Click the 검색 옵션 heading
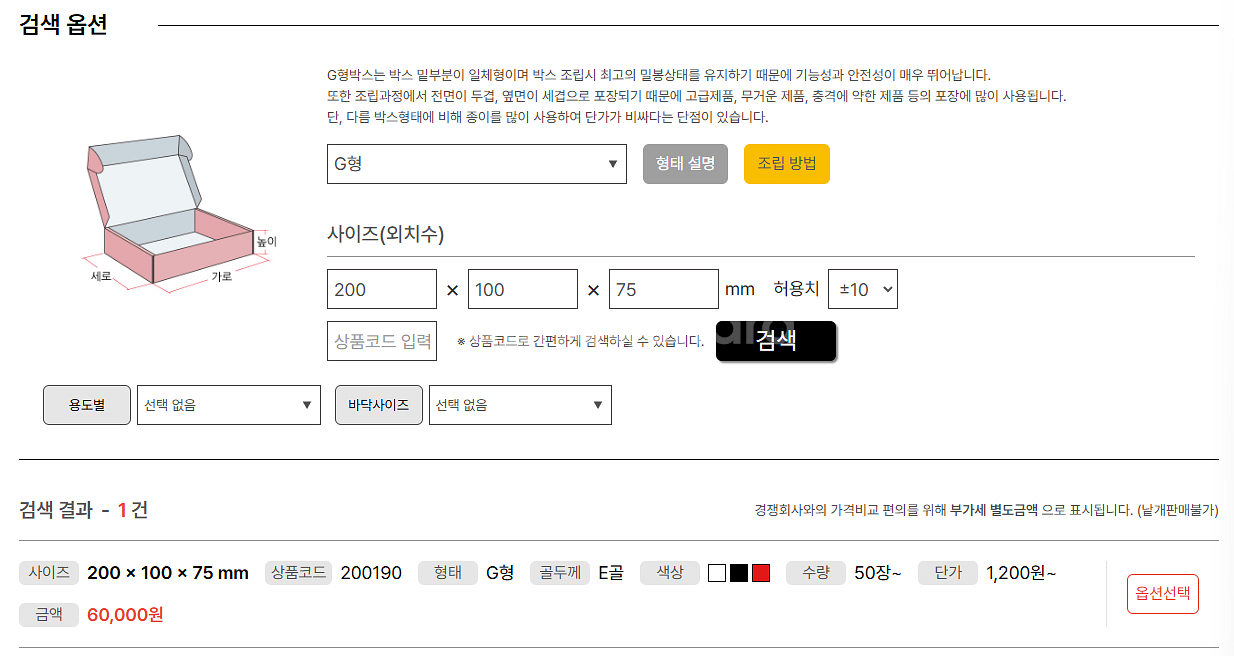 63,25
